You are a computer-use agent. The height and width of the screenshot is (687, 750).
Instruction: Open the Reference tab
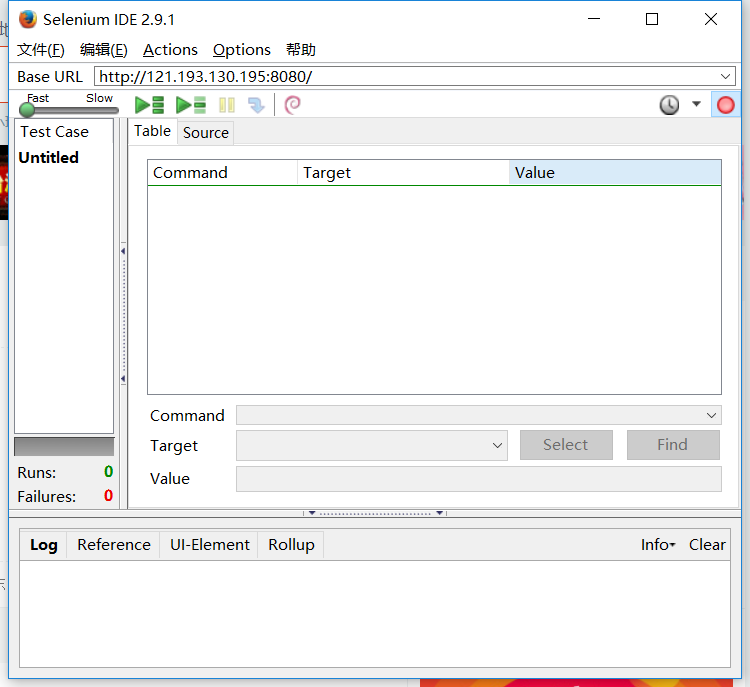[114, 545]
